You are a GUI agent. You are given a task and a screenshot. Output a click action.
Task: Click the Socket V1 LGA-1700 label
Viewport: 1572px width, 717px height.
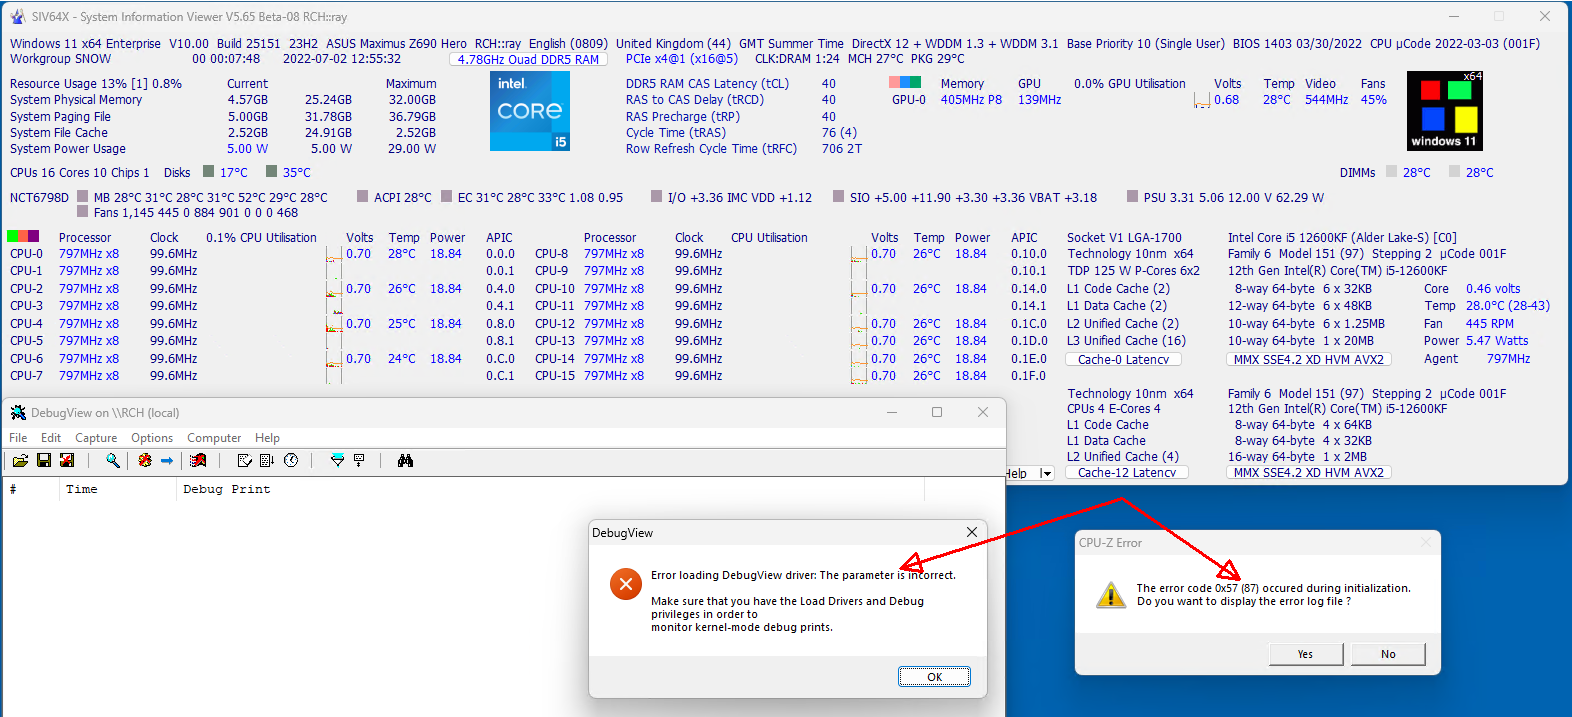1124,238
